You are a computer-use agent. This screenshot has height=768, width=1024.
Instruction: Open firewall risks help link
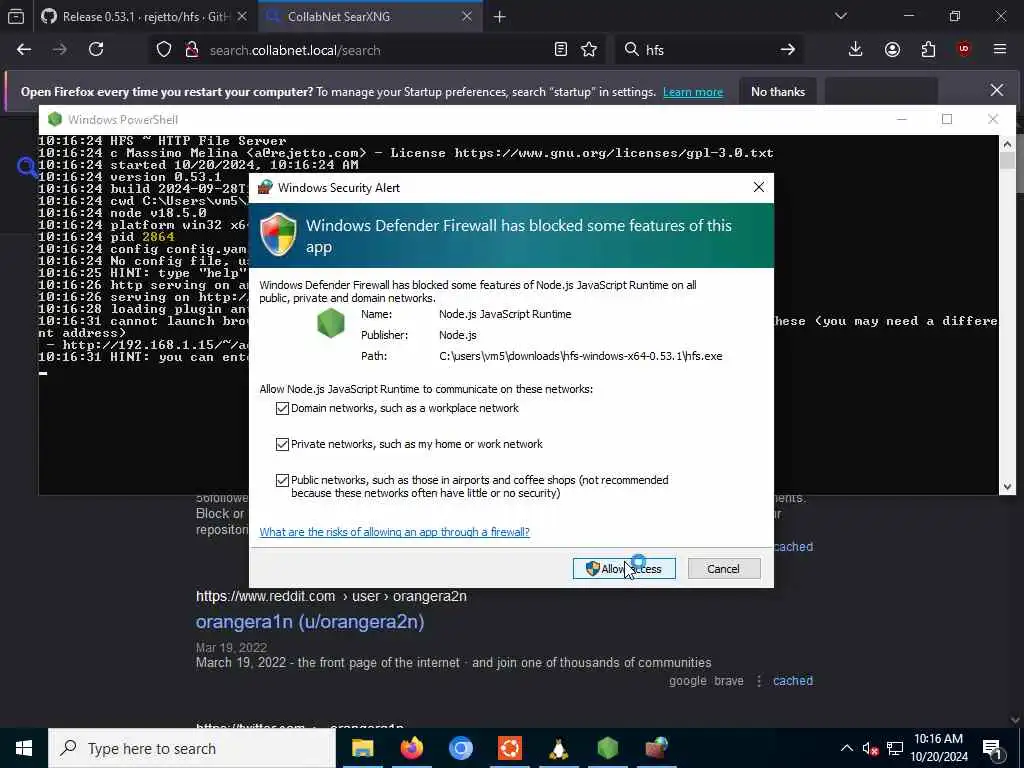tap(394, 532)
